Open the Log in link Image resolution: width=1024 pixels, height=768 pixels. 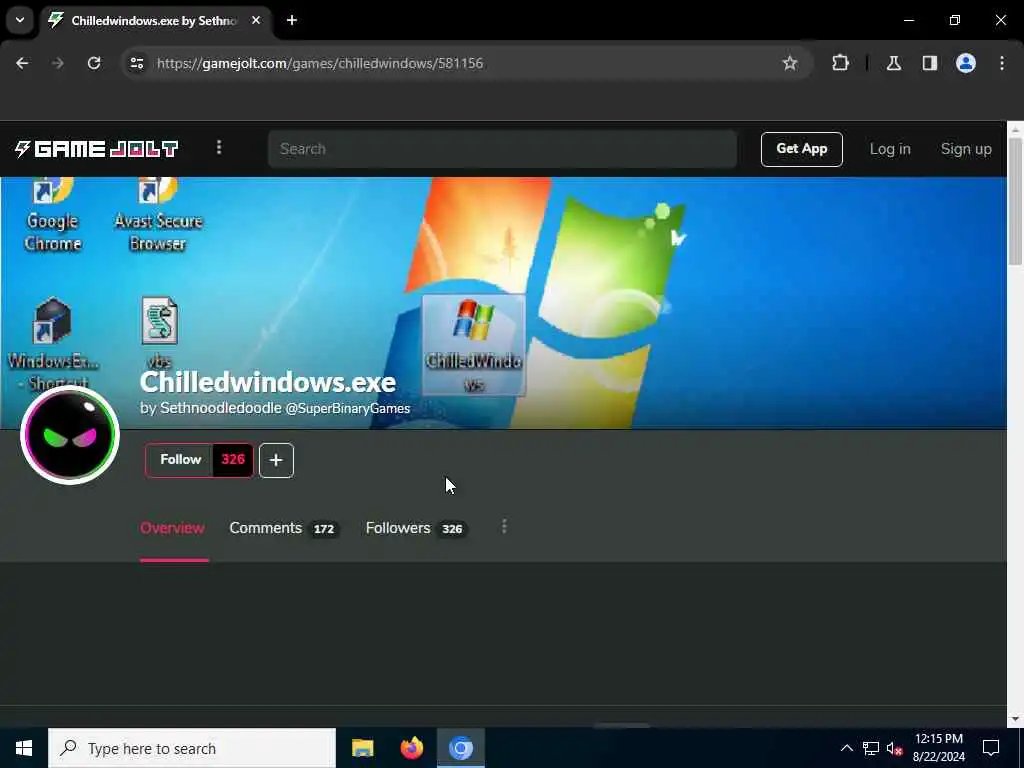coord(889,149)
